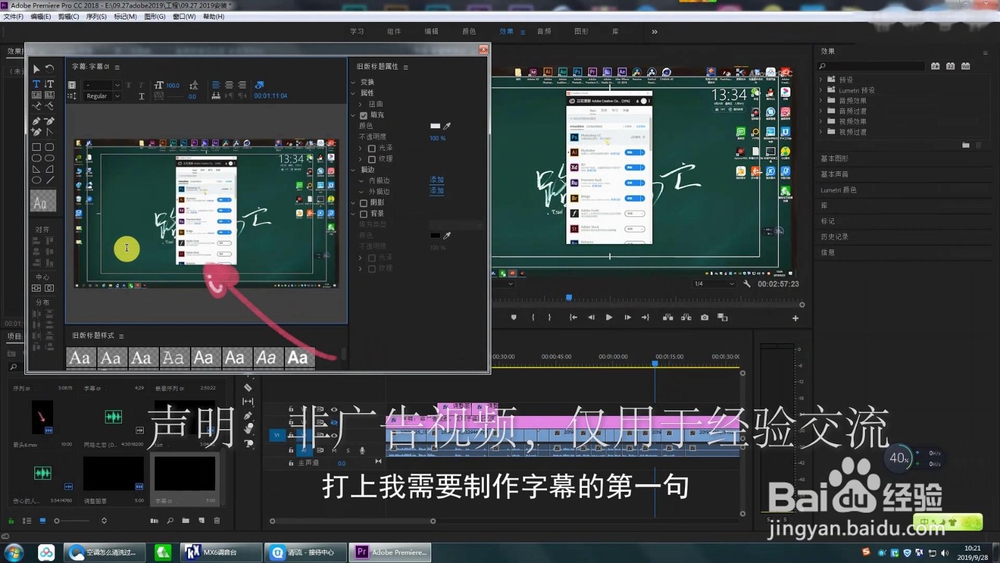Viewport: 1000px width, 563px height.
Task: Toggle the top video track lock
Action: (x=291, y=409)
